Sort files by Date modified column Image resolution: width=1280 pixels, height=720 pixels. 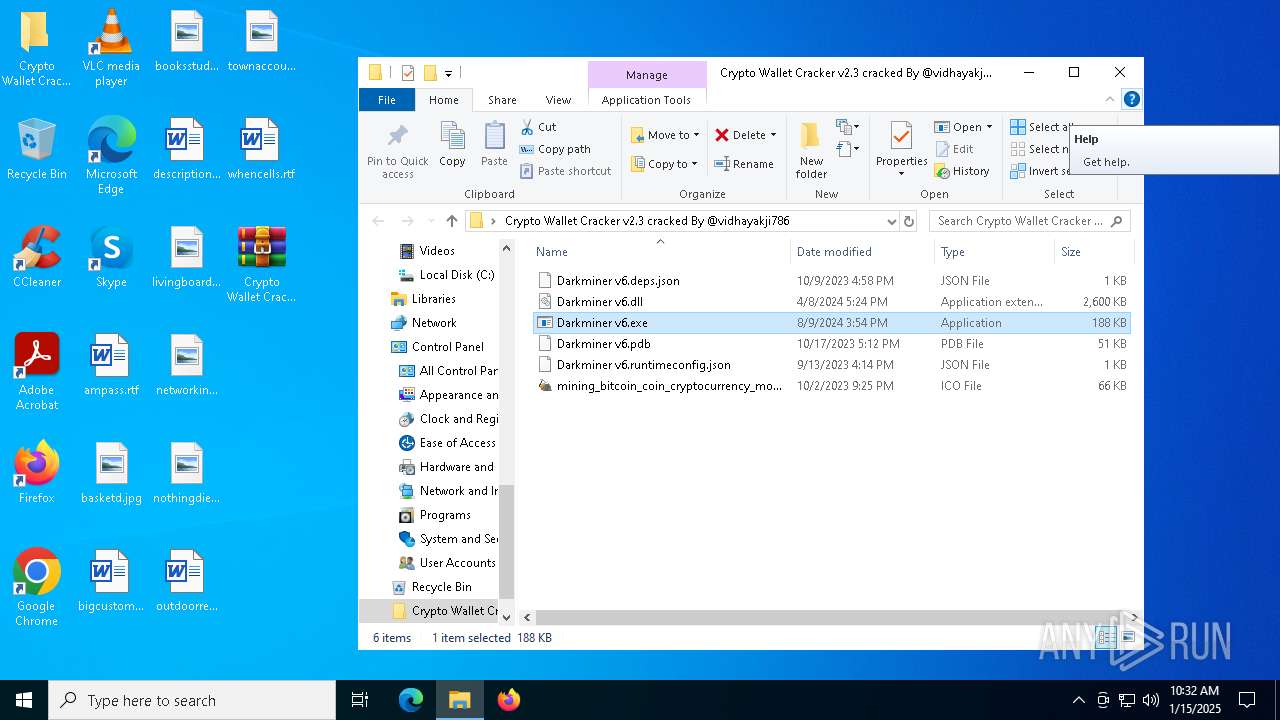point(862,252)
